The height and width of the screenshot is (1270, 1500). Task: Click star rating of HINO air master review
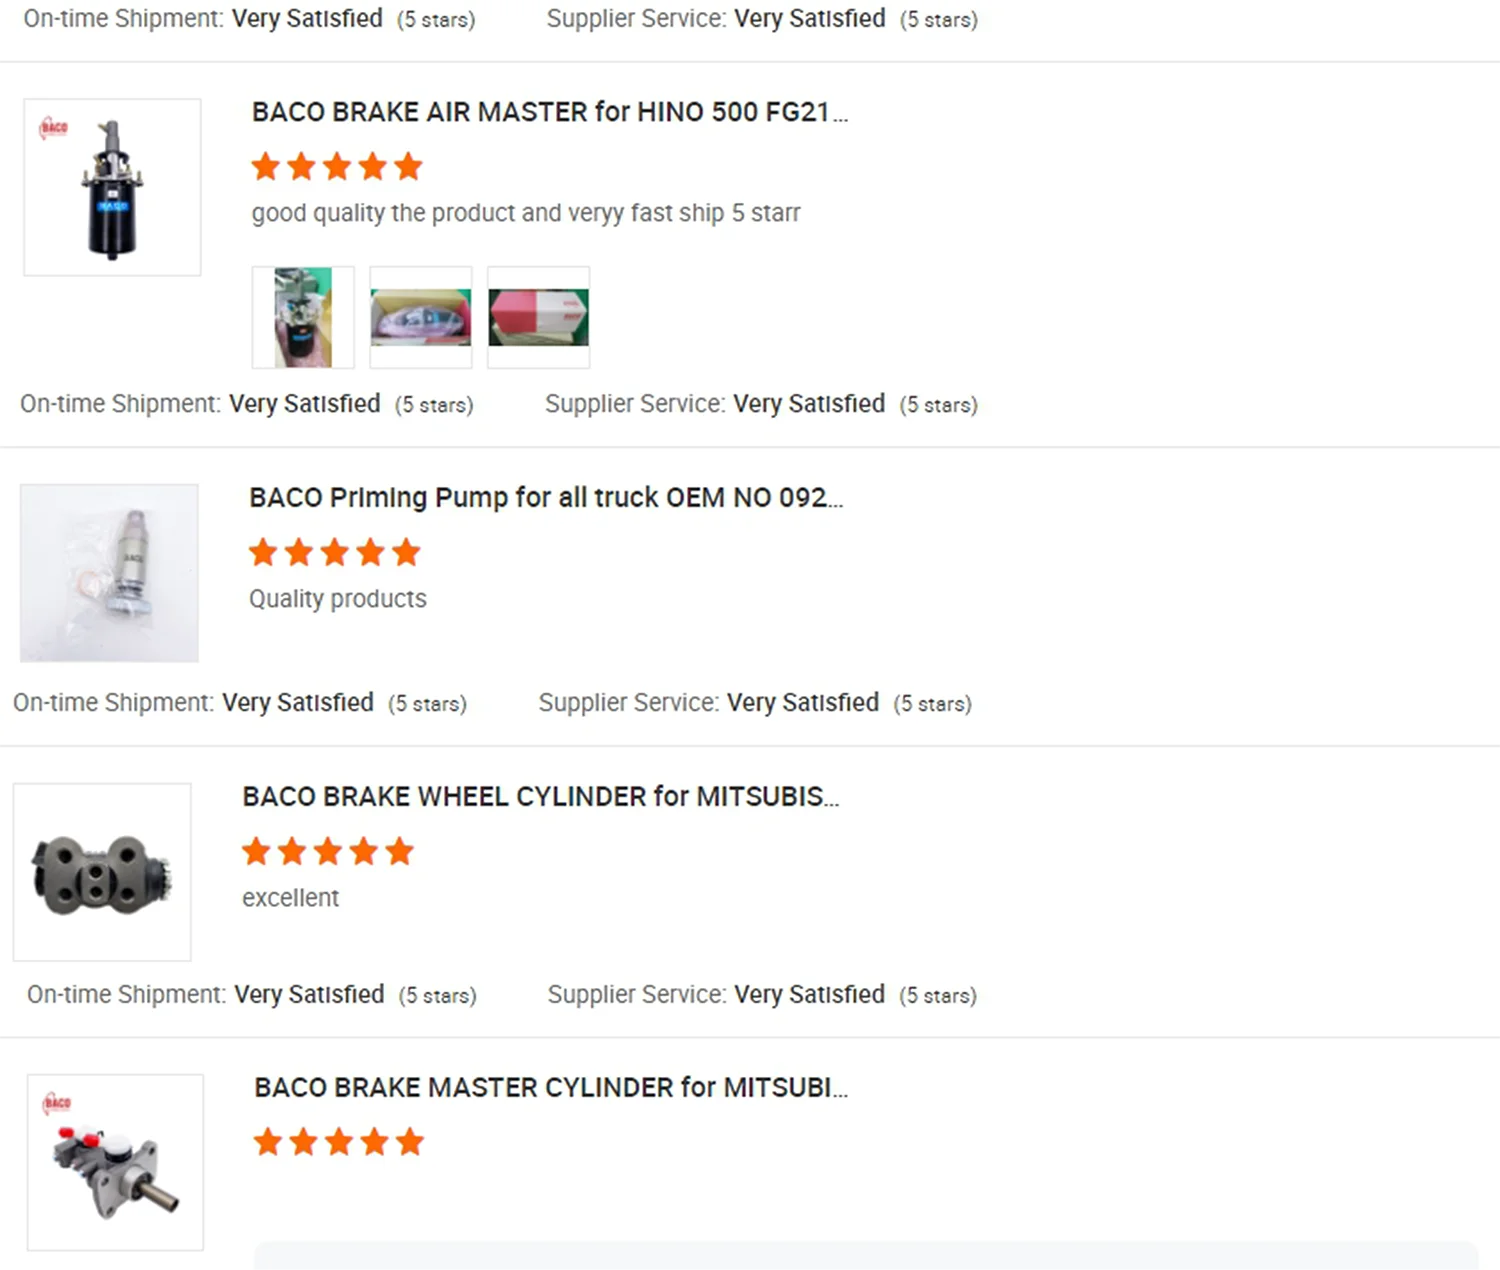[x=337, y=166]
